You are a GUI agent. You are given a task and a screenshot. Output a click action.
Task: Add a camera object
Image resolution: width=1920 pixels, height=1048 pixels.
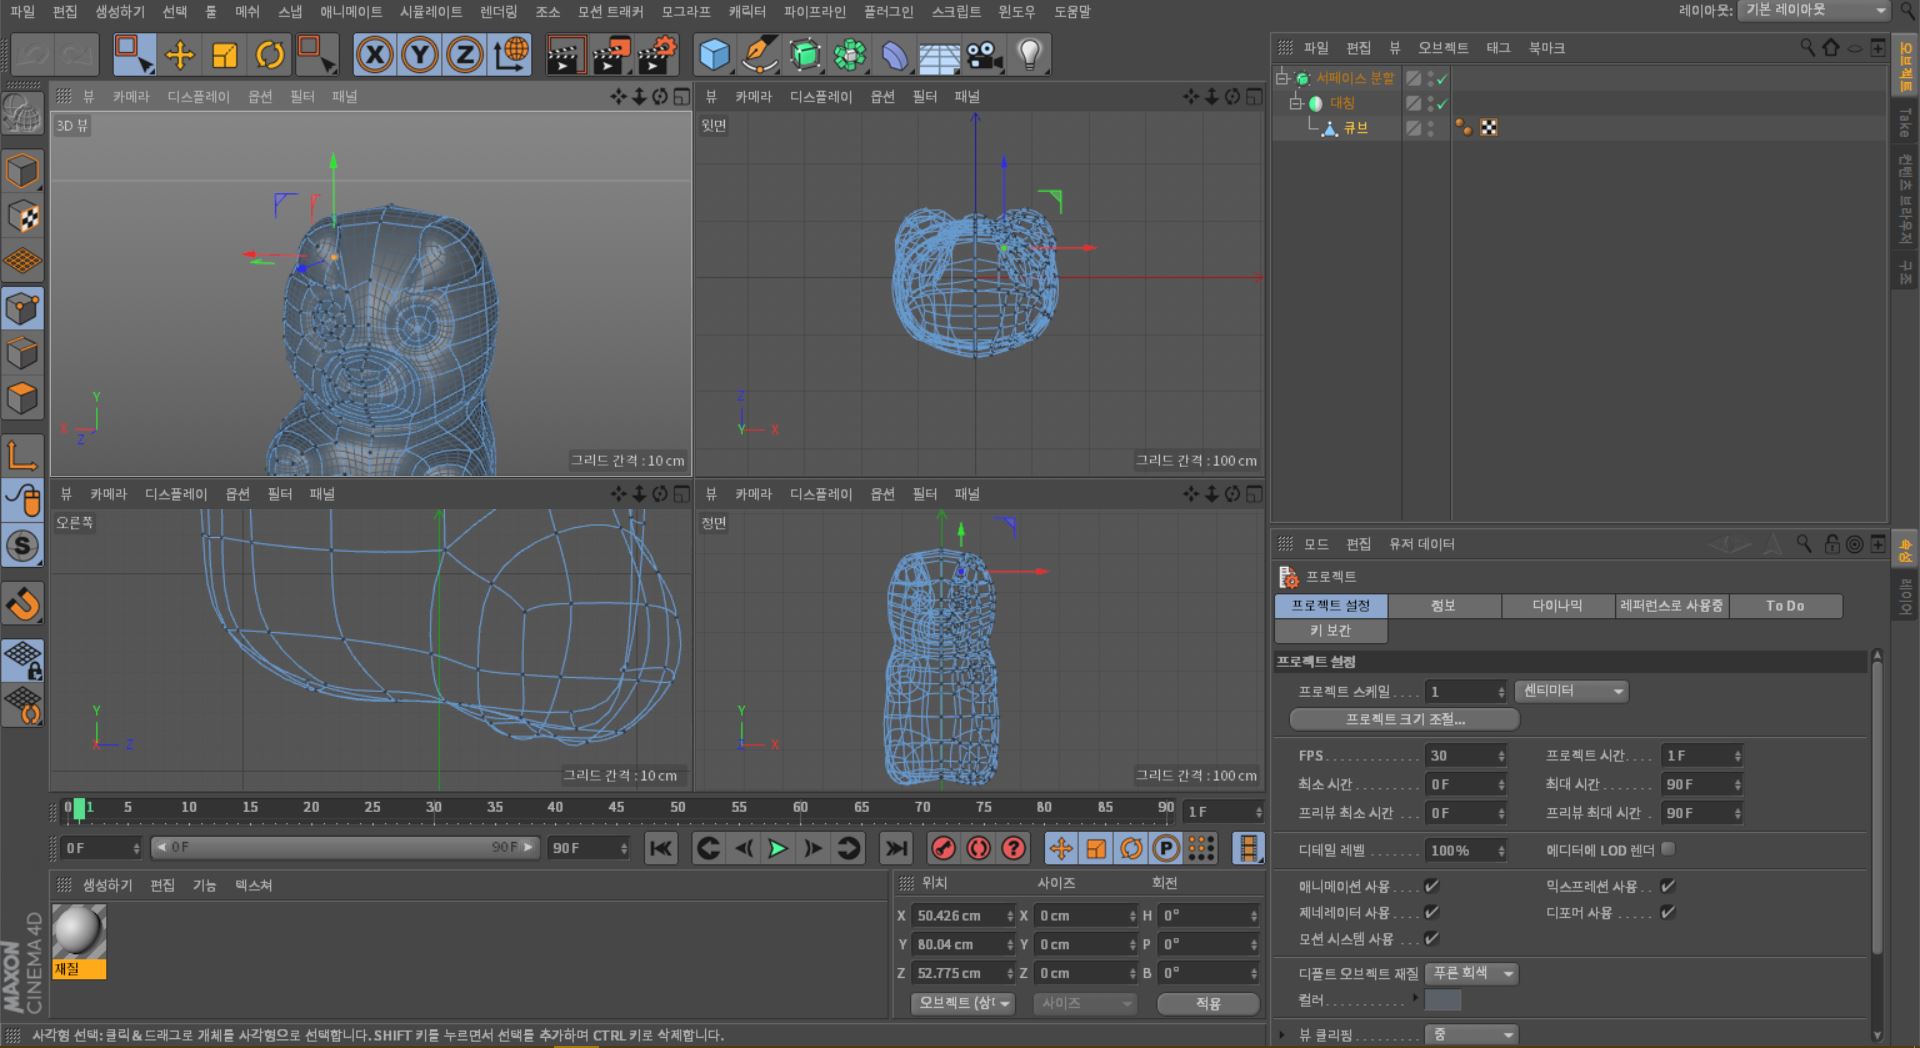click(x=985, y=54)
